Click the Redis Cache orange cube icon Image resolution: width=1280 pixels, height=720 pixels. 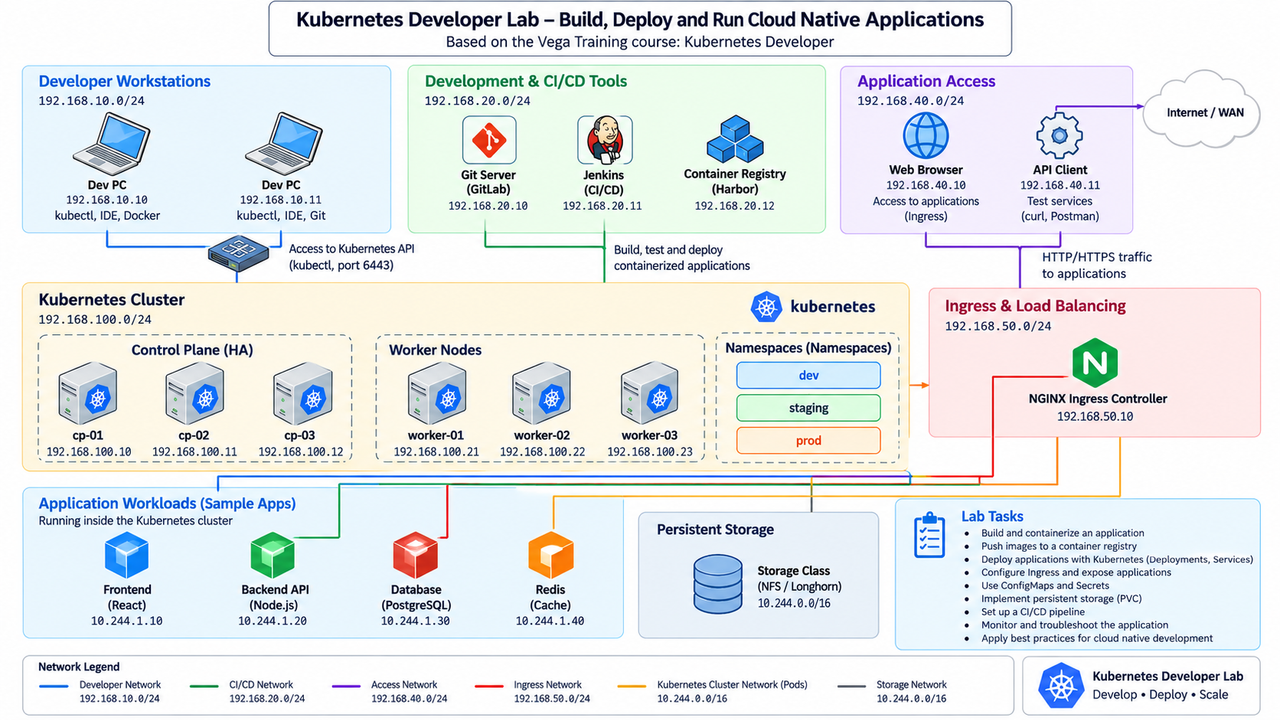tap(550, 555)
